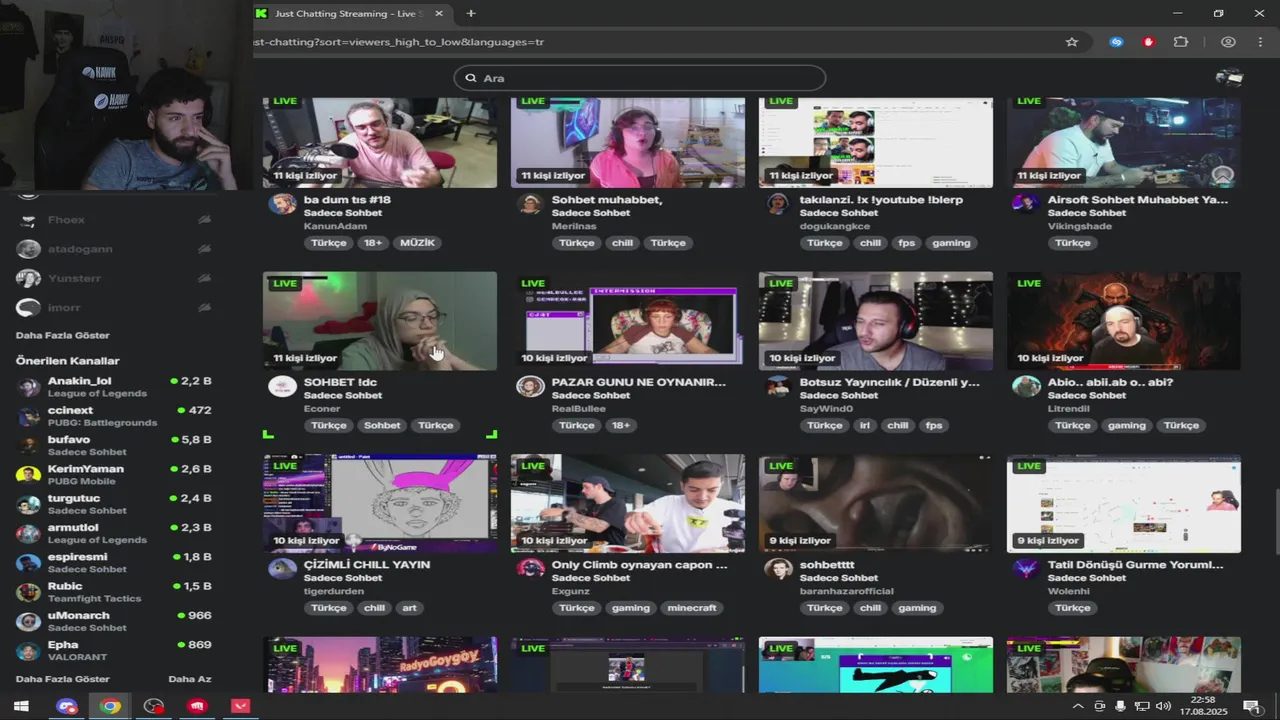
Task: Select the fps tag under dogukangkce
Action: [906, 243]
